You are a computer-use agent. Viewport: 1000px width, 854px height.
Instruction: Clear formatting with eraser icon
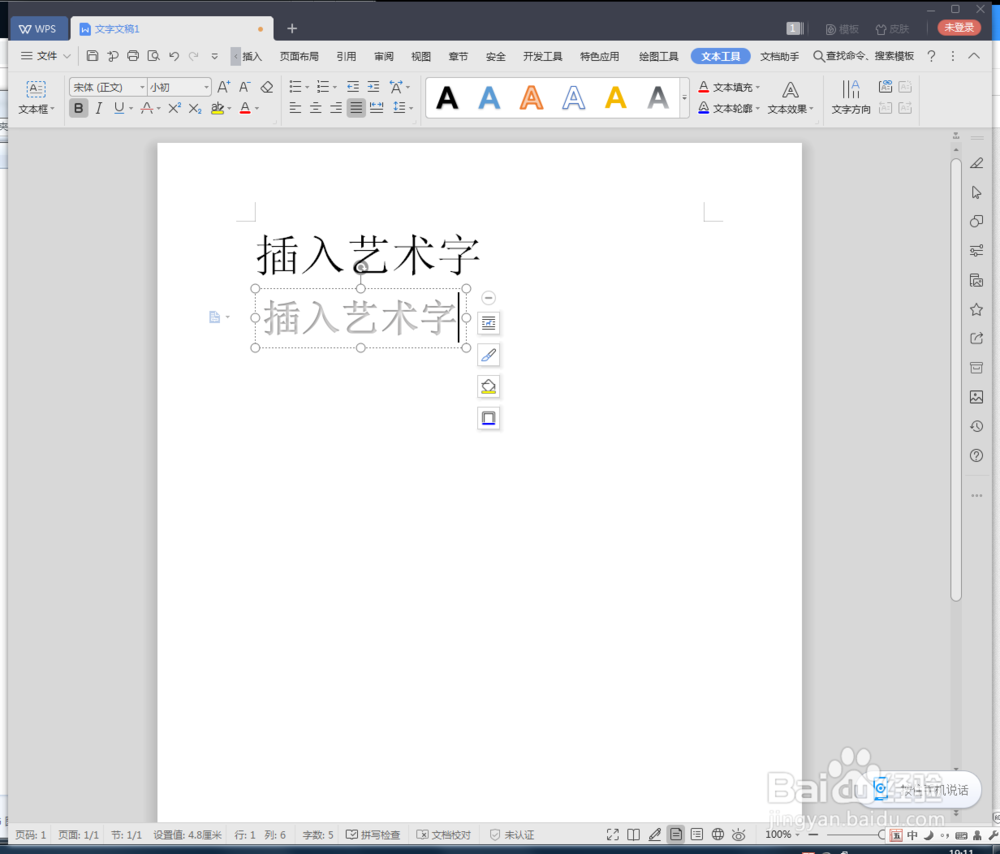267,87
